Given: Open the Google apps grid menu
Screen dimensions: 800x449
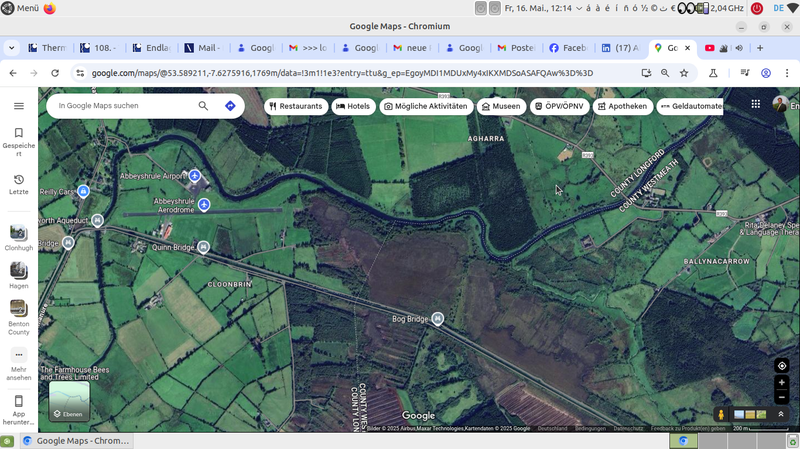Looking at the screenshot, I should [754, 105].
